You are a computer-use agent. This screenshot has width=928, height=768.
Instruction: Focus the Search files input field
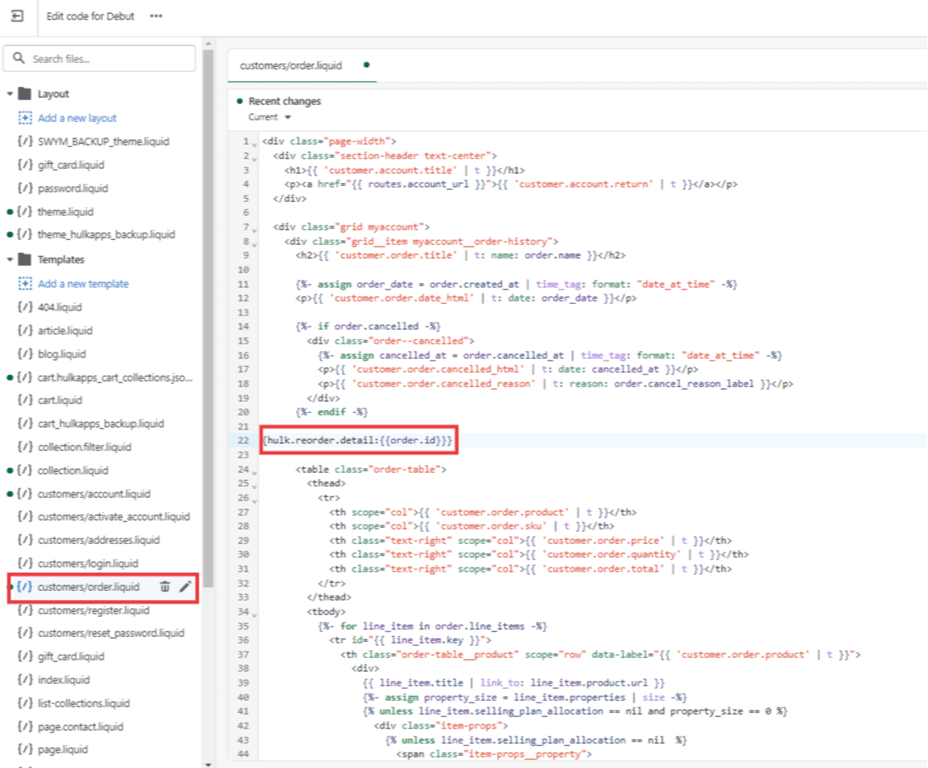click(99, 59)
